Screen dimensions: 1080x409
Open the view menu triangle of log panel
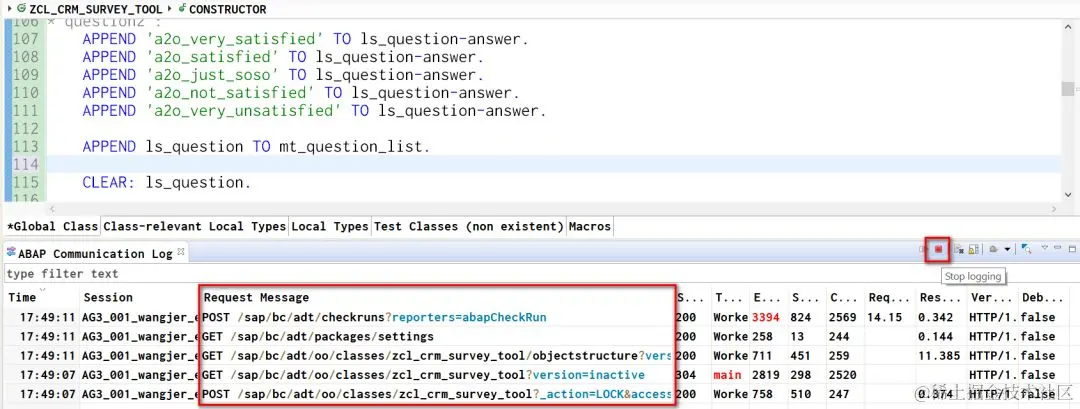click(x=1044, y=247)
